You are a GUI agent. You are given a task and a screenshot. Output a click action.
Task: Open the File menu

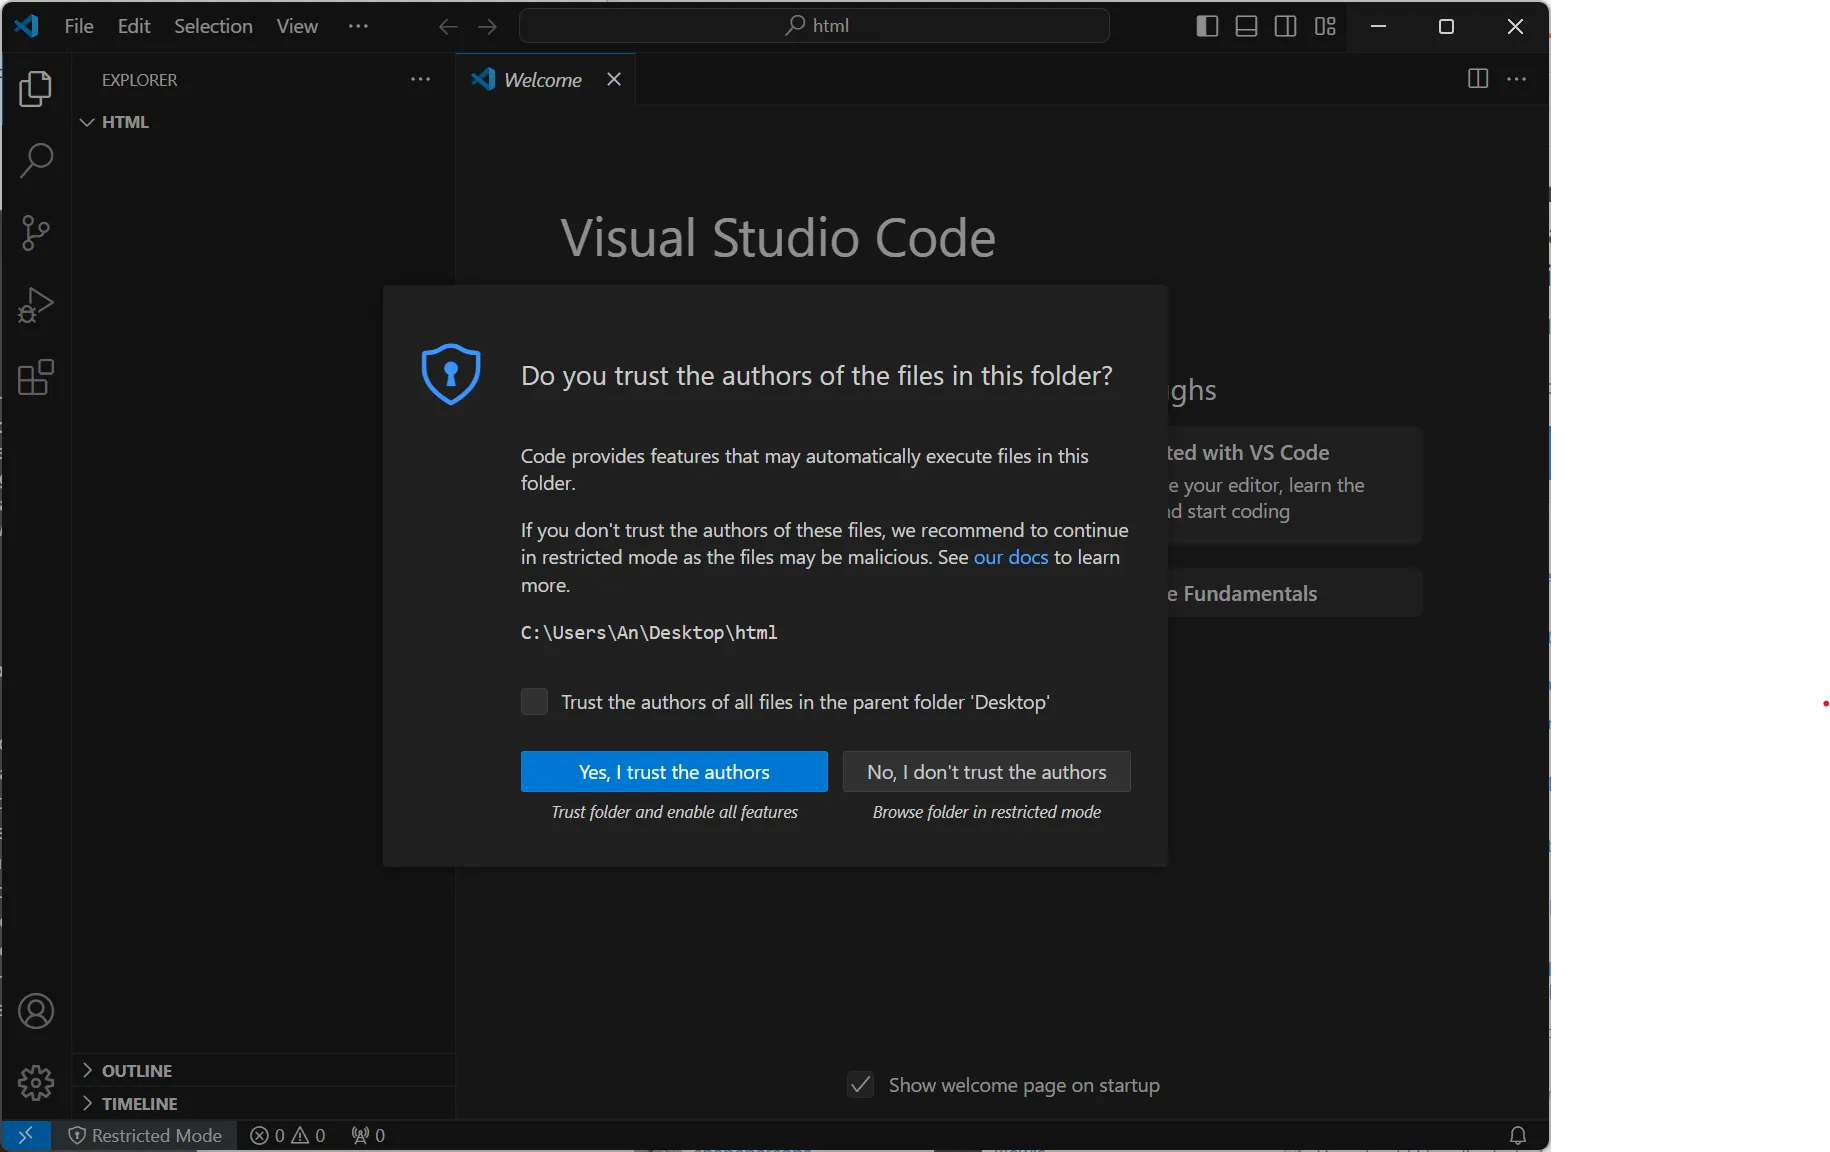79,26
